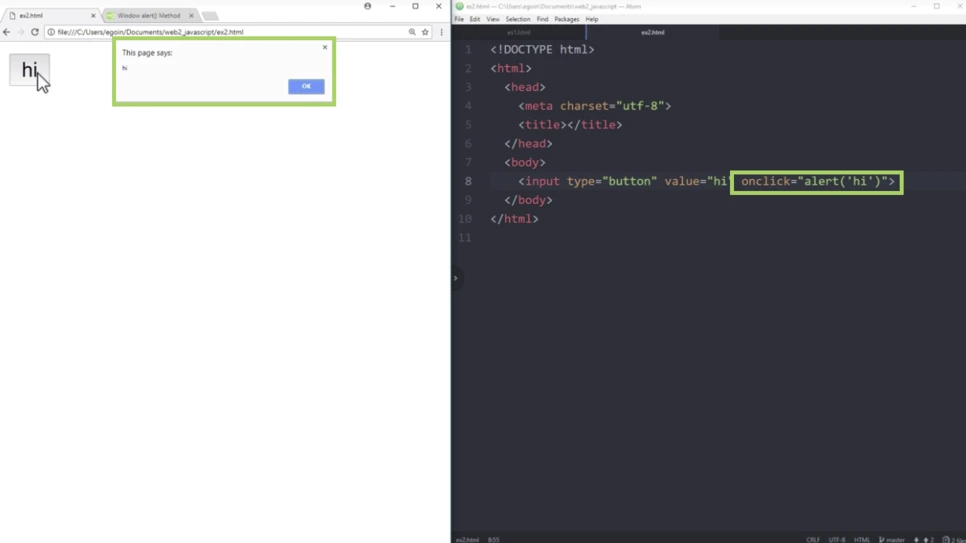Click OK in the alert dialog
The height and width of the screenshot is (543, 966).
[306, 86]
